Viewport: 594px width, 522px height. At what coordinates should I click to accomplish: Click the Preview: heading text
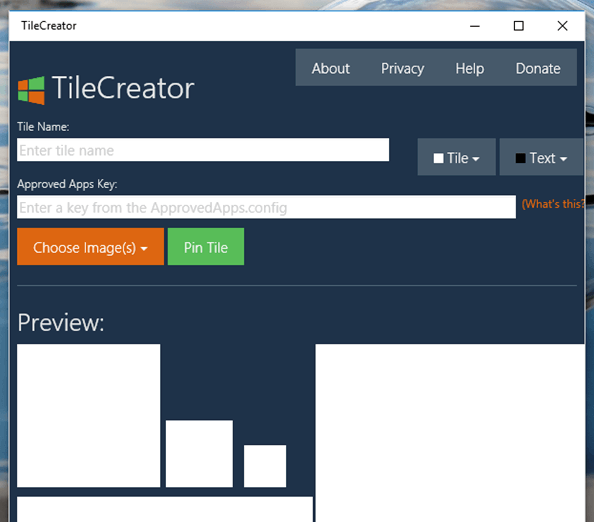pos(61,323)
